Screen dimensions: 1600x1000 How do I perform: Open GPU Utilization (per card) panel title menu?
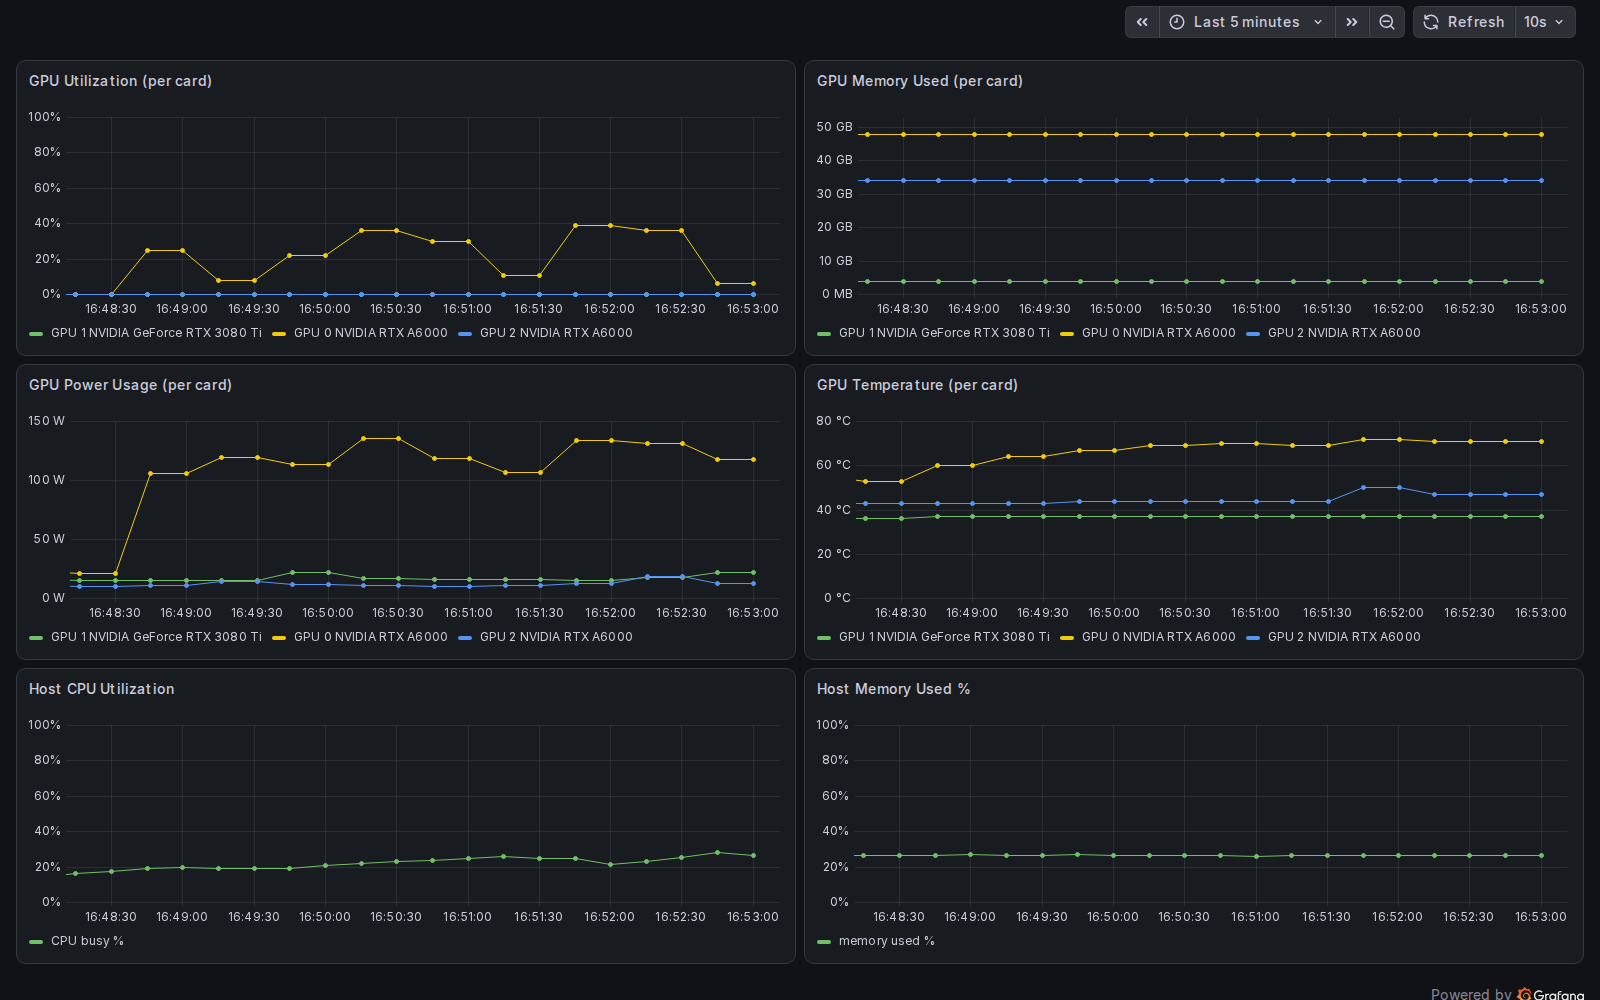[120, 81]
